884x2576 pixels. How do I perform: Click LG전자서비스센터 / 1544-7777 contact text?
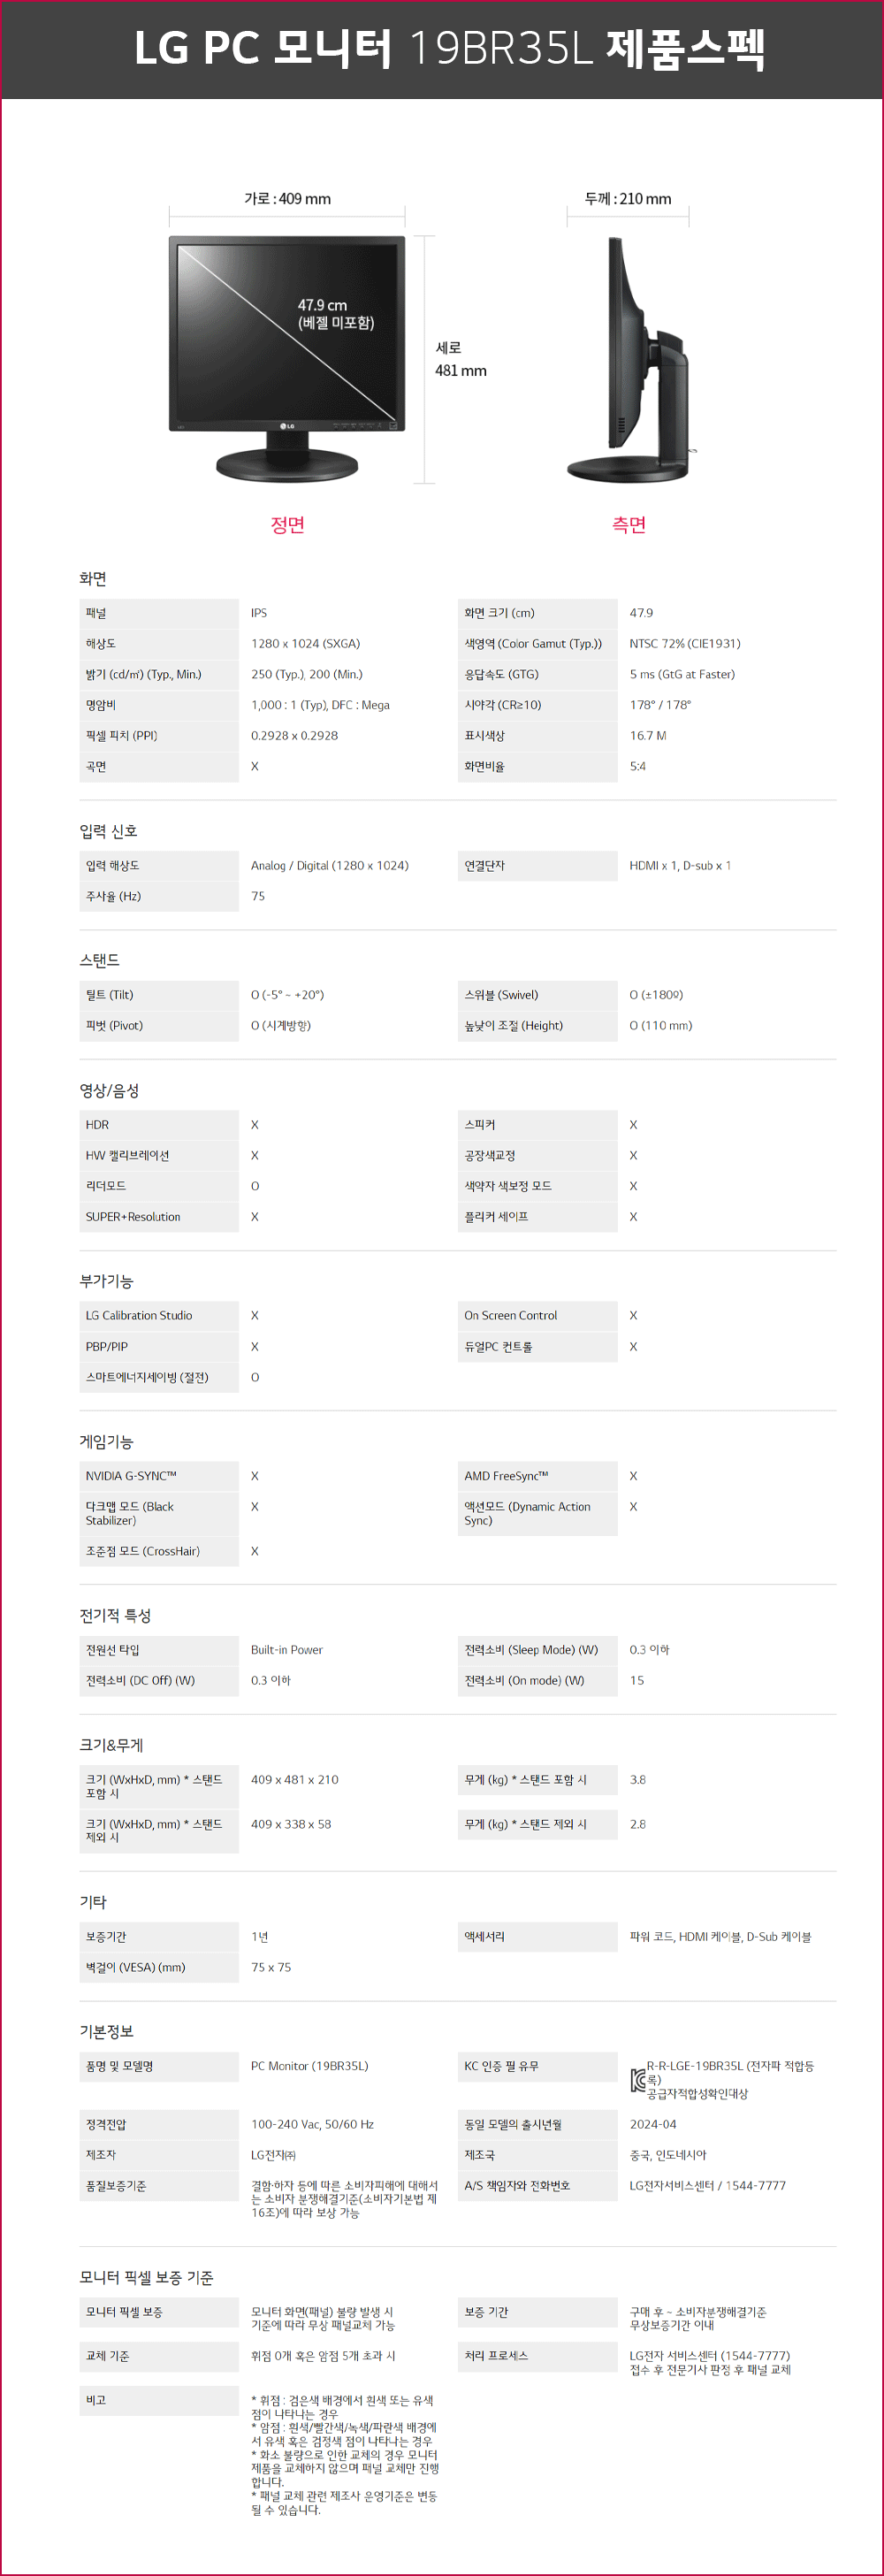[x=707, y=2185]
